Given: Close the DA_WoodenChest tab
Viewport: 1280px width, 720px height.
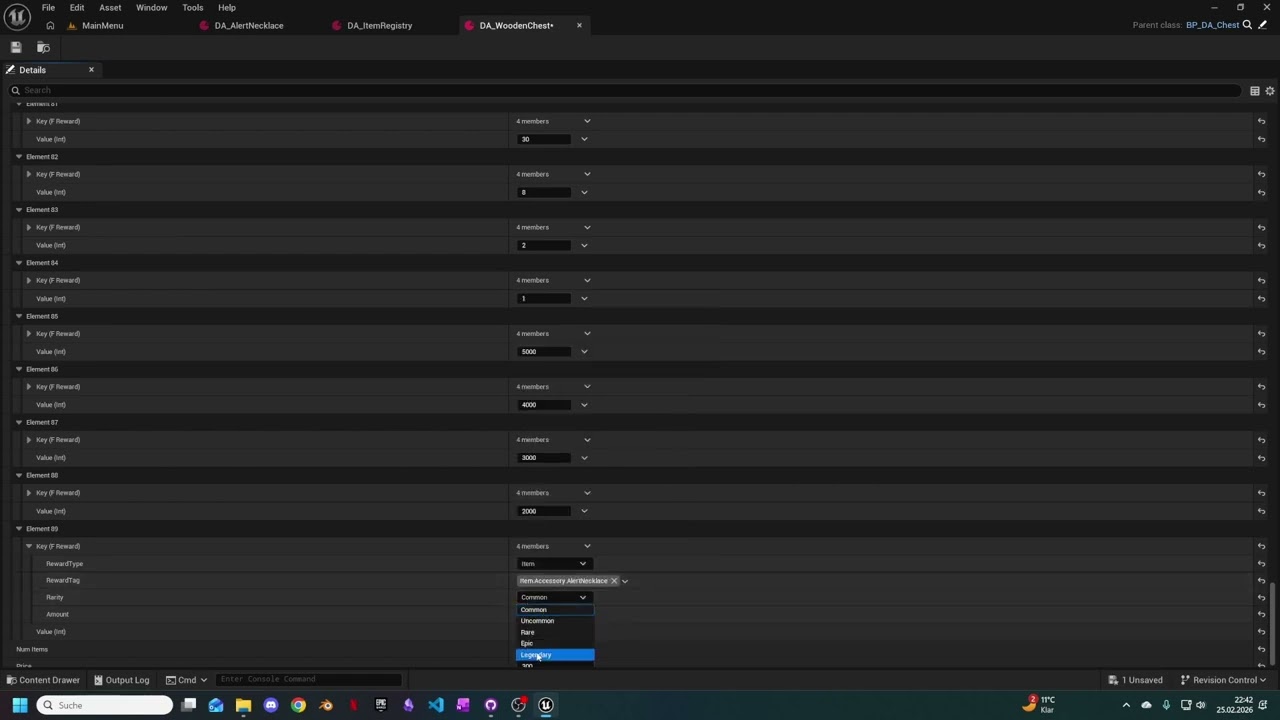Looking at the screenshot, I should (579, 25).
